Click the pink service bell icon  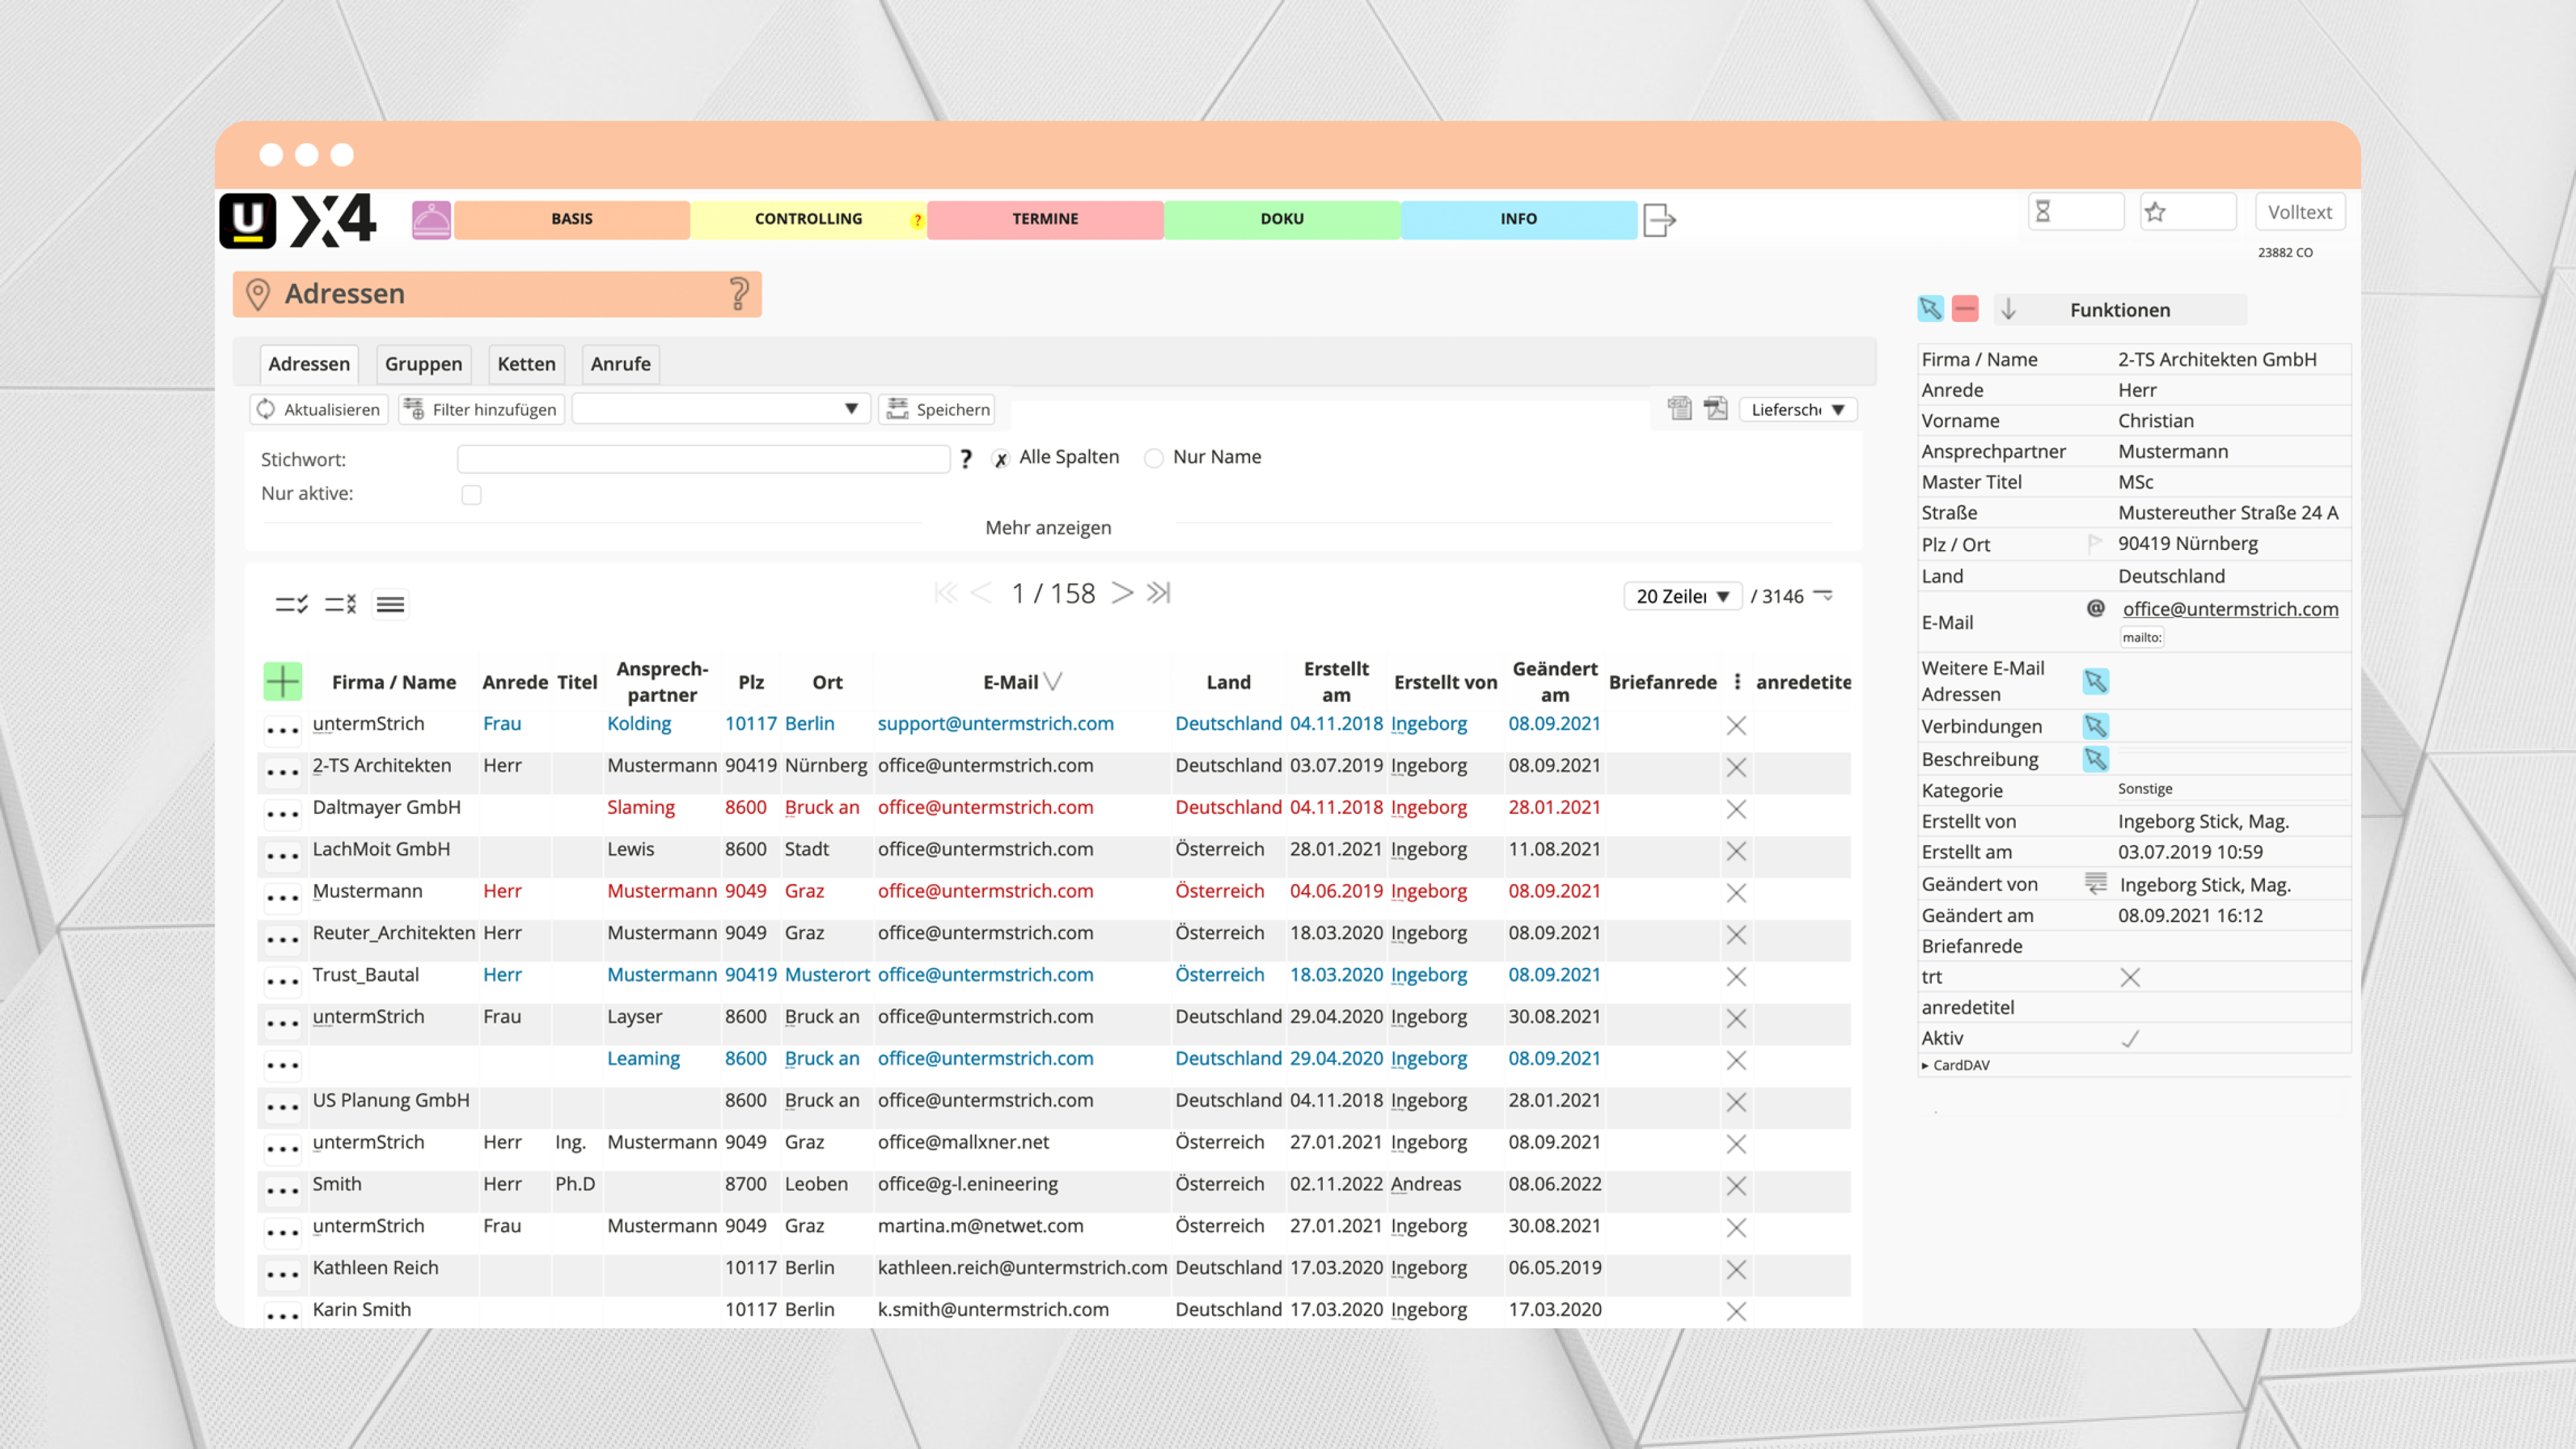(431, 219)
